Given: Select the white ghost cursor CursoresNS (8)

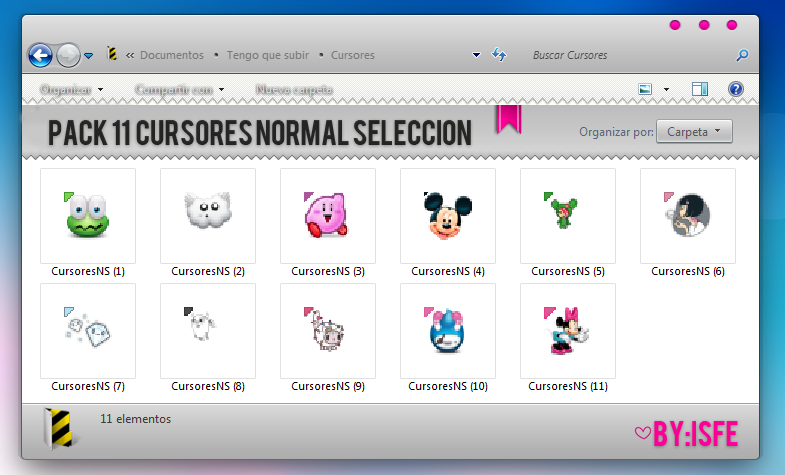Looking at the screenshot, I should point(208,331).
